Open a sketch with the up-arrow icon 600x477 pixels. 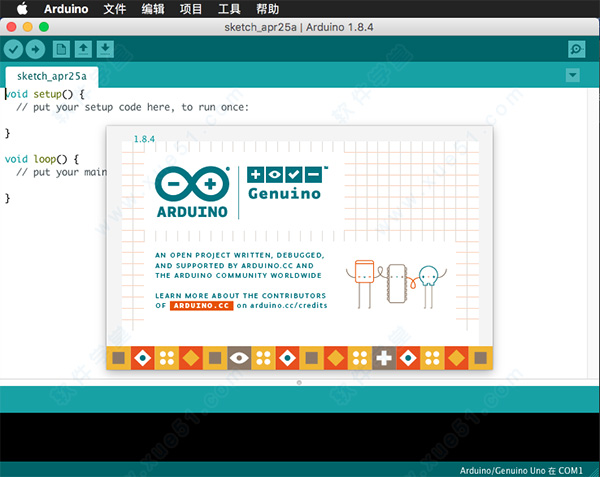(83, 49)
